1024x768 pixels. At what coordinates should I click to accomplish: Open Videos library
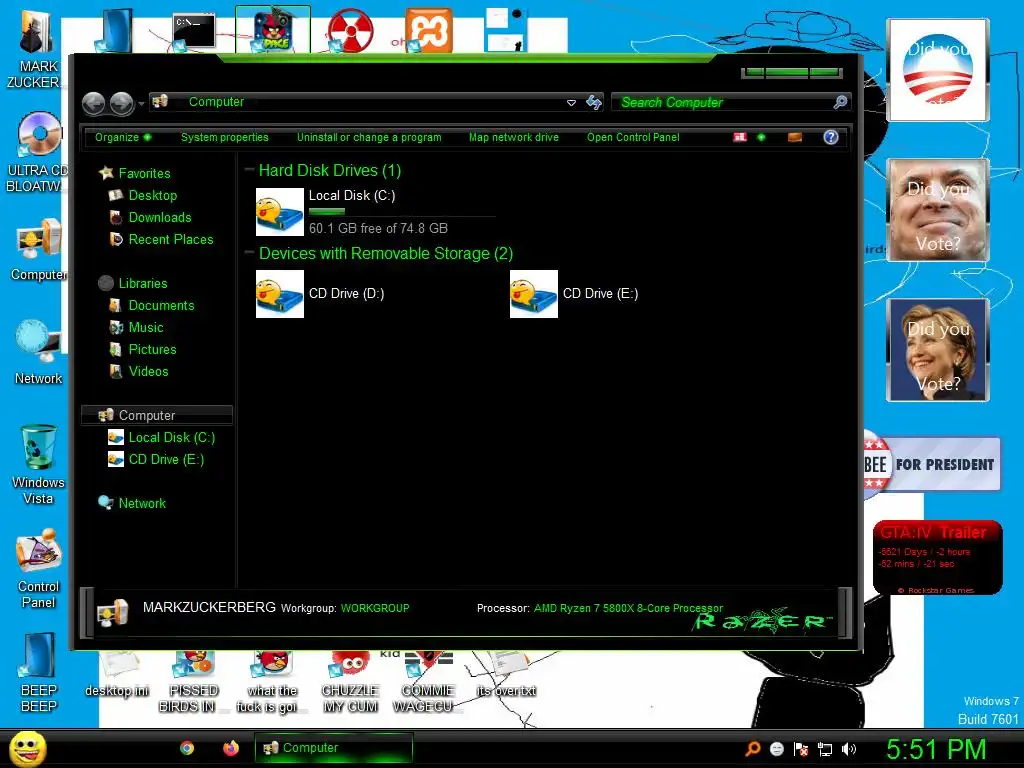click(148, 372)
